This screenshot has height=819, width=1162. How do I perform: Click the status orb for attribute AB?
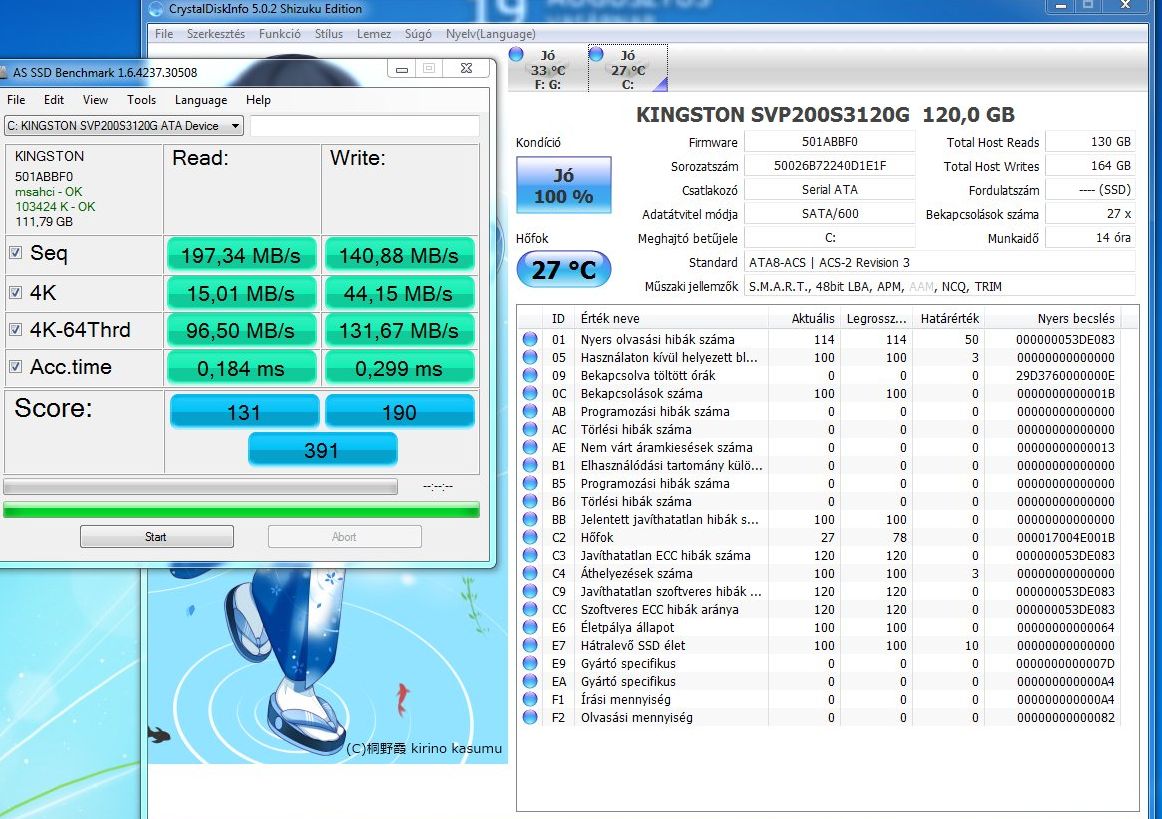pos(530,411)
